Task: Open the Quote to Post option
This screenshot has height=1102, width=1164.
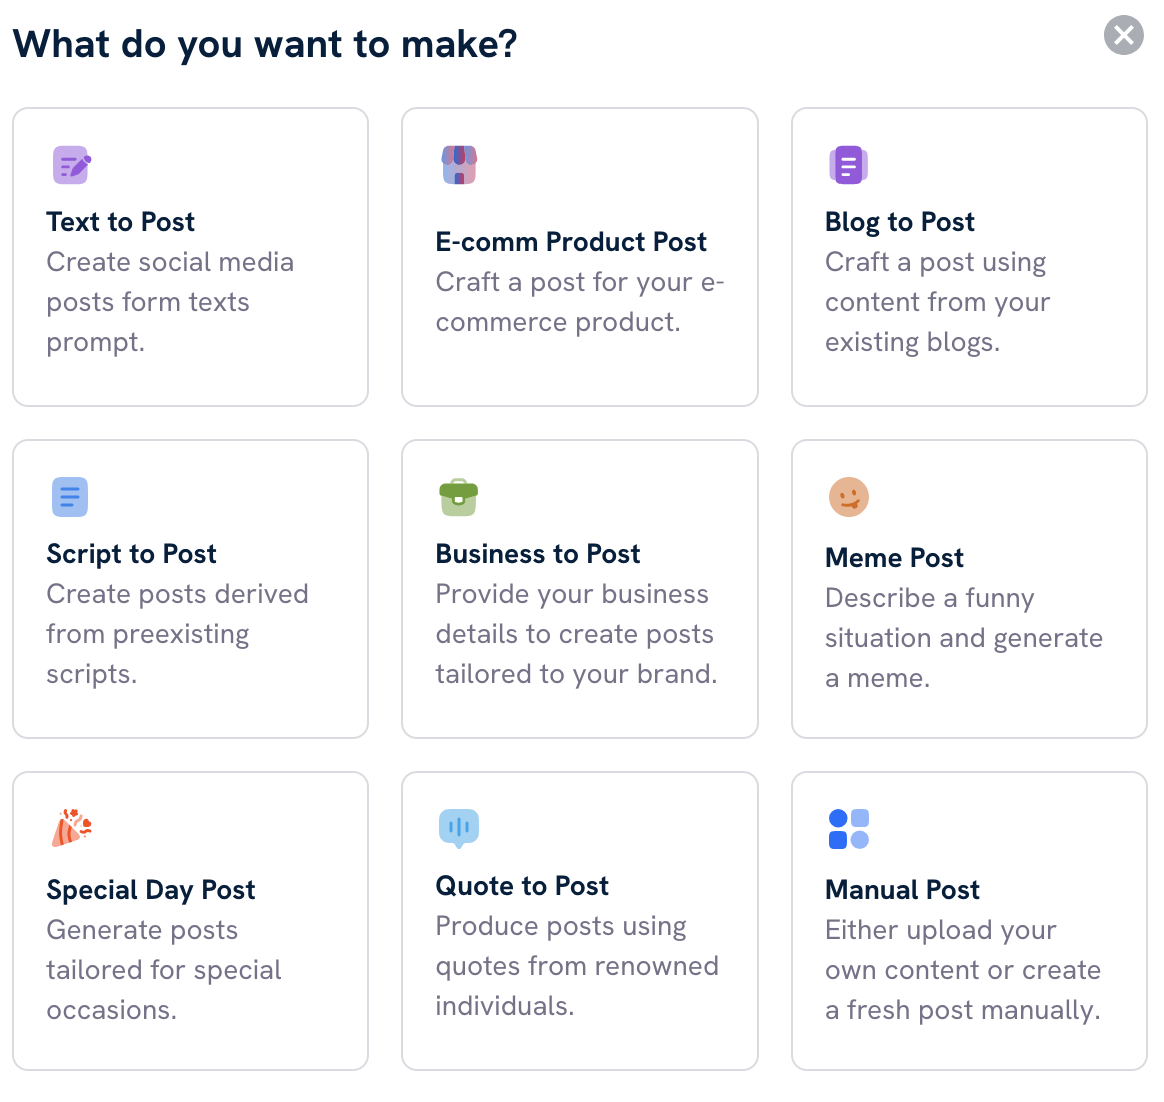Action: (580, 920)
